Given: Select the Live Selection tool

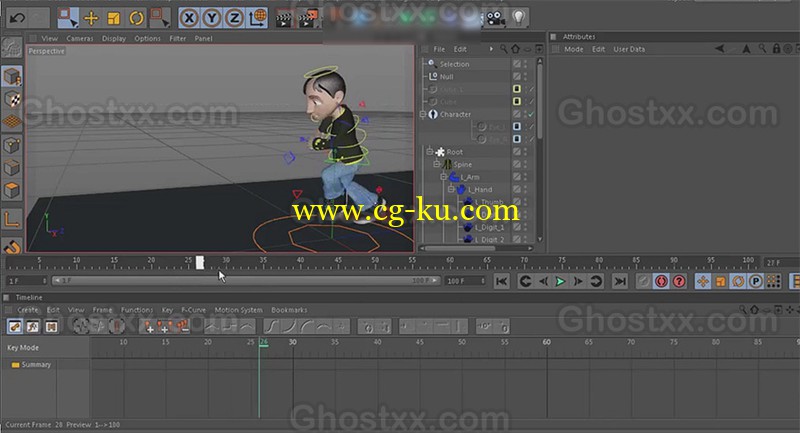Looking at the screenshot, I should point(67,18).
